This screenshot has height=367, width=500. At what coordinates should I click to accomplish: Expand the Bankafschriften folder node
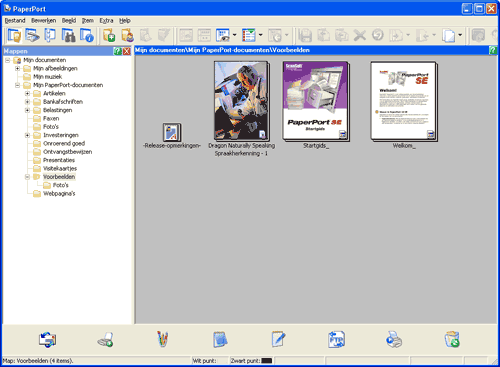[x=27, y=102]
